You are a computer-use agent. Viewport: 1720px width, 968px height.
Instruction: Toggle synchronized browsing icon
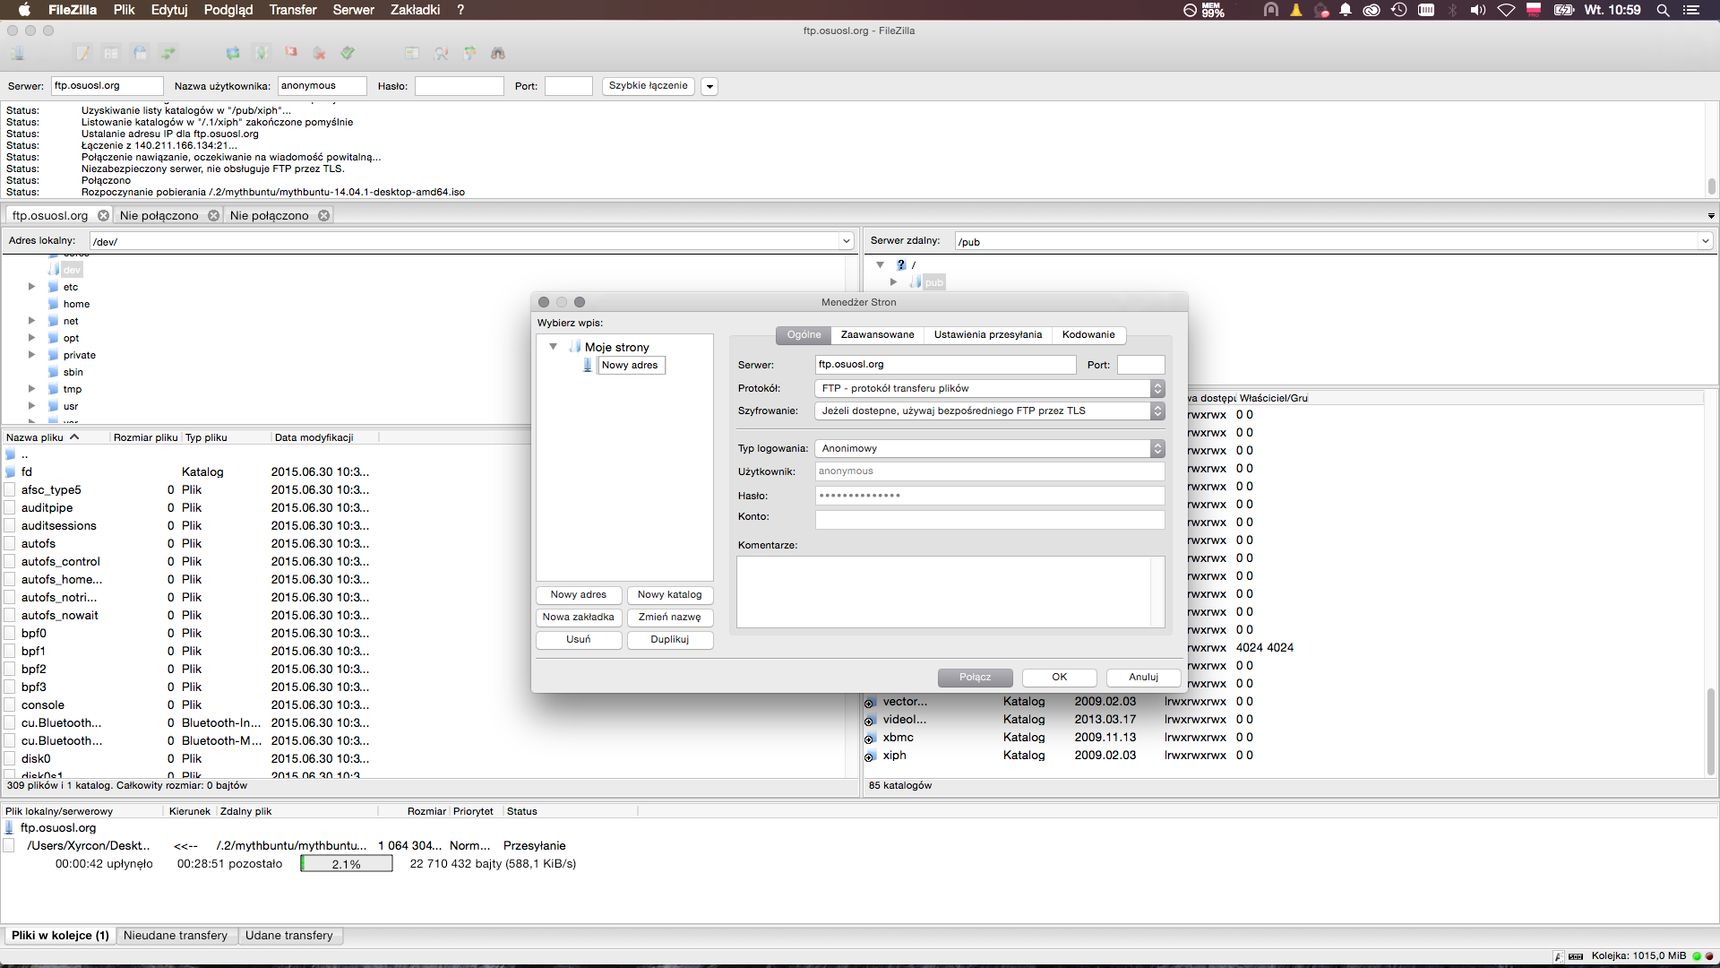(469, 53)
